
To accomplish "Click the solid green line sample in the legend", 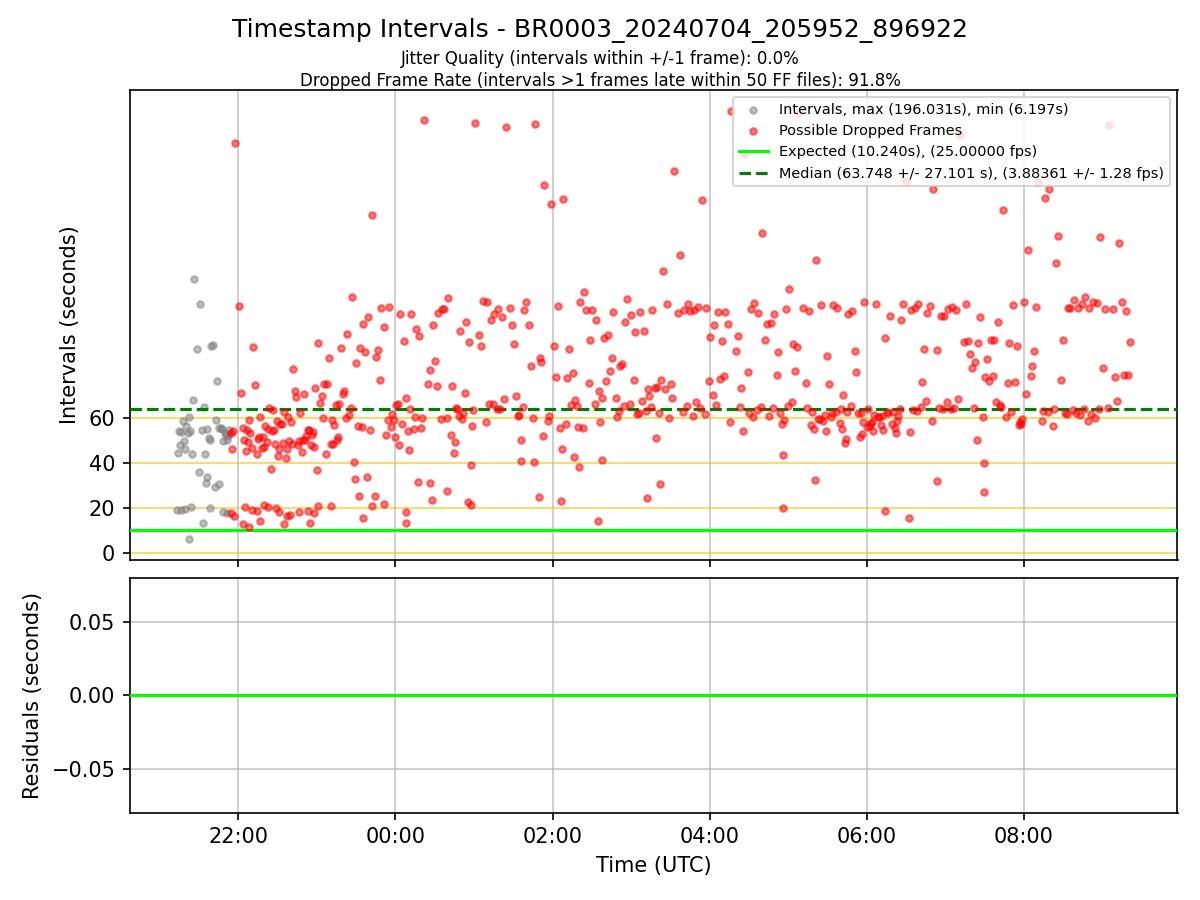I will click(753, 152).
